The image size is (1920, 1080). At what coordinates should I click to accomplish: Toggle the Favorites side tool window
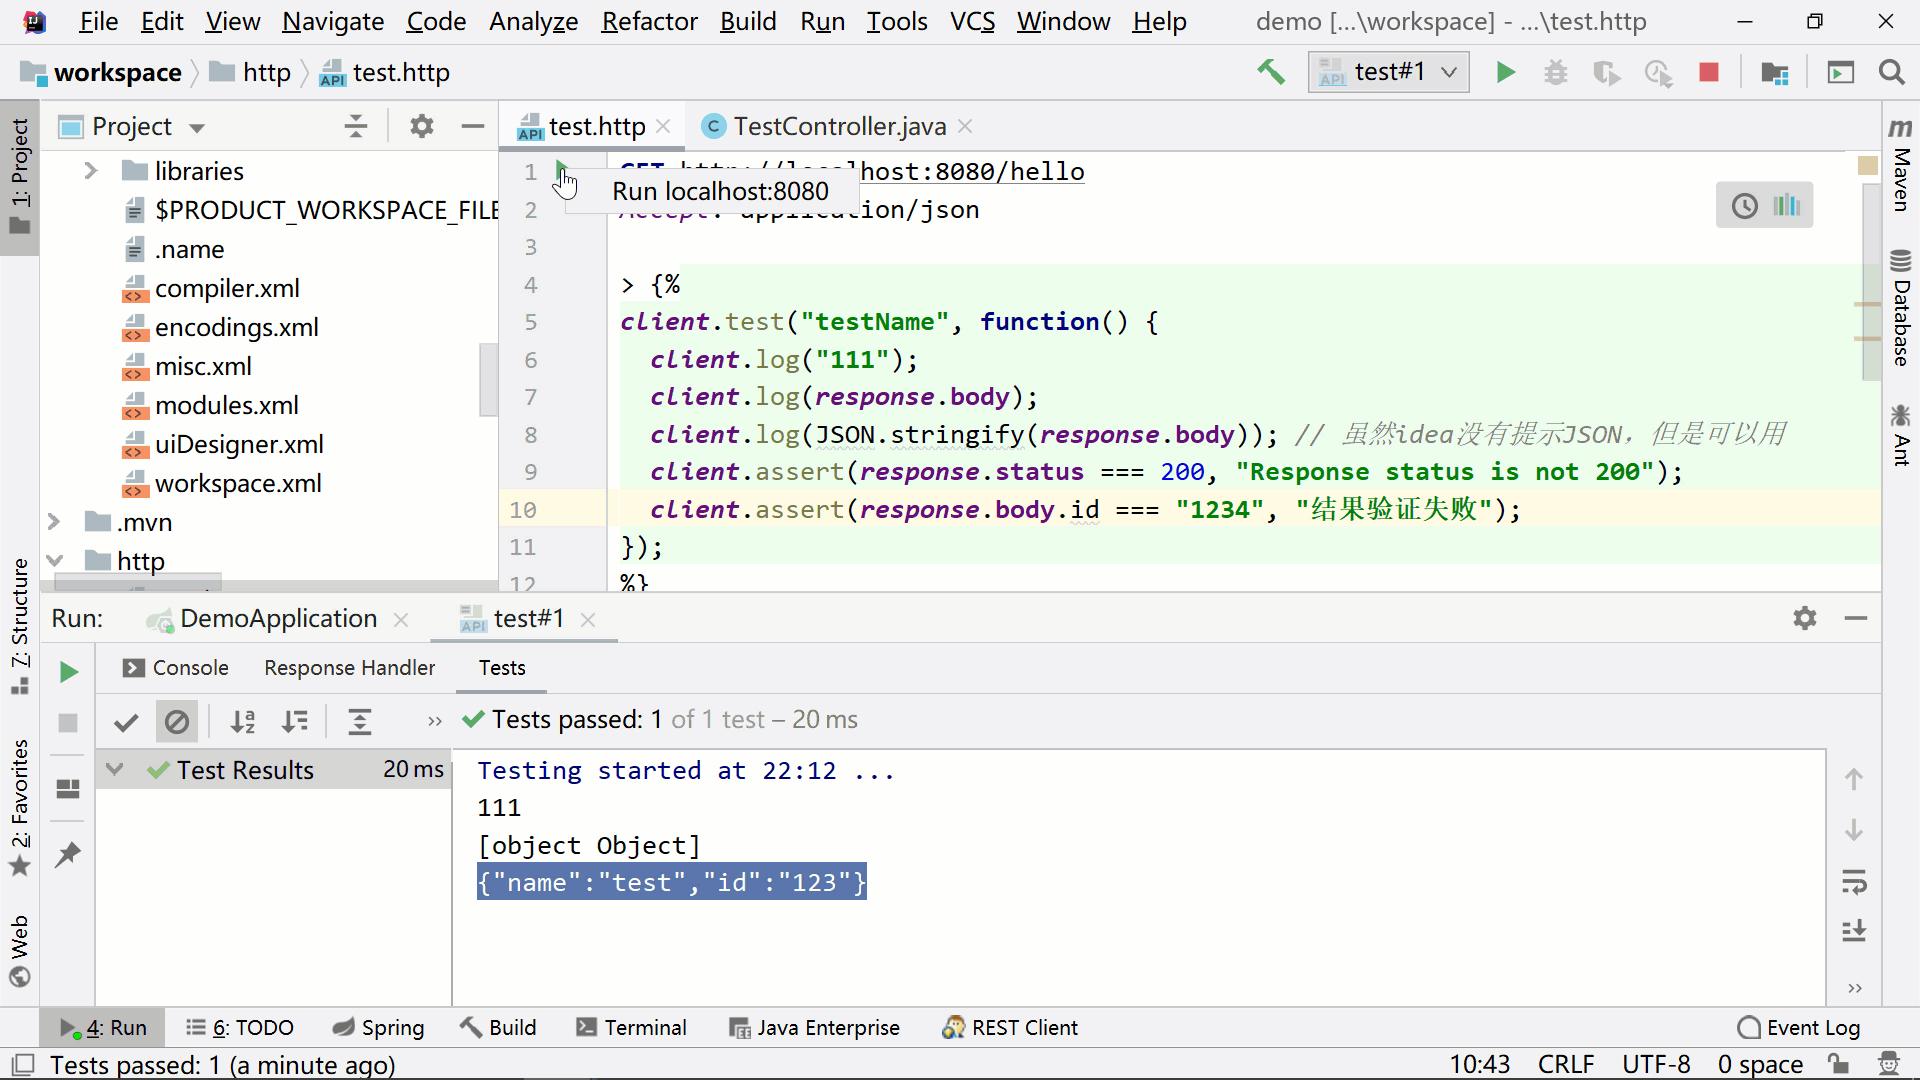[x=19, y=808]
